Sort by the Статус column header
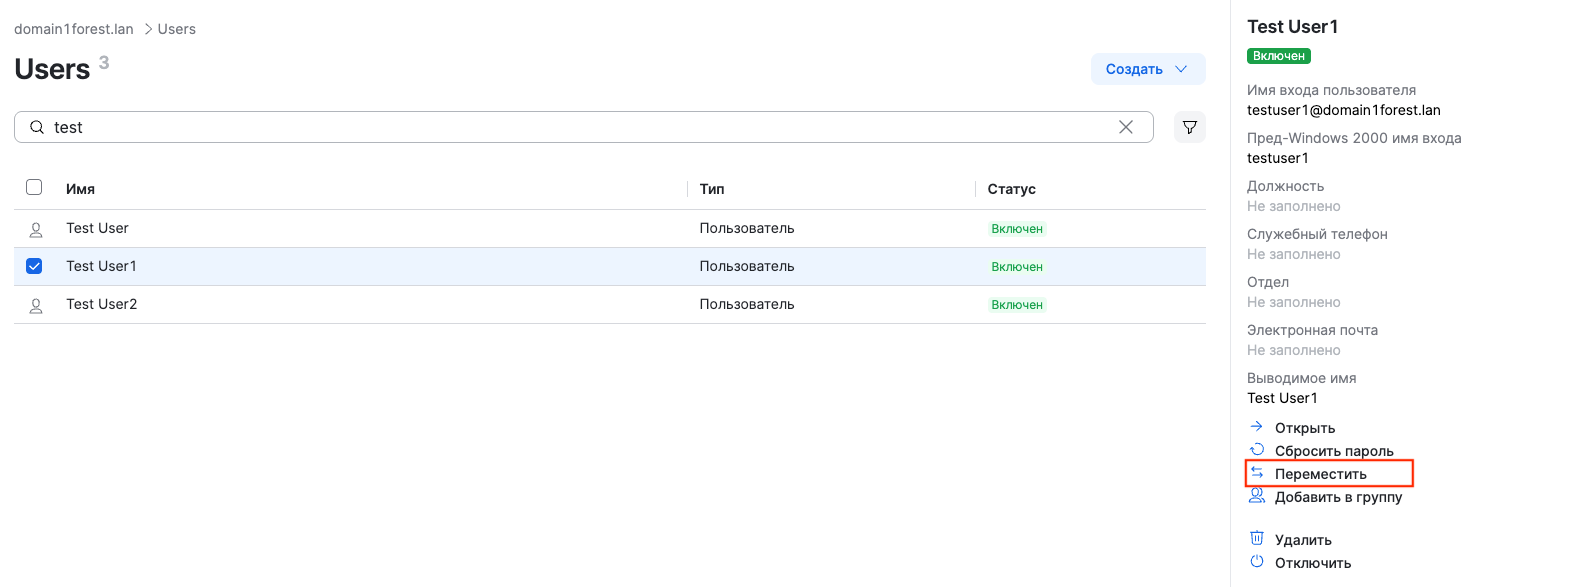Image resolution: width=1587 pixels, height=587 pixels. click(x=1011, y=189)
